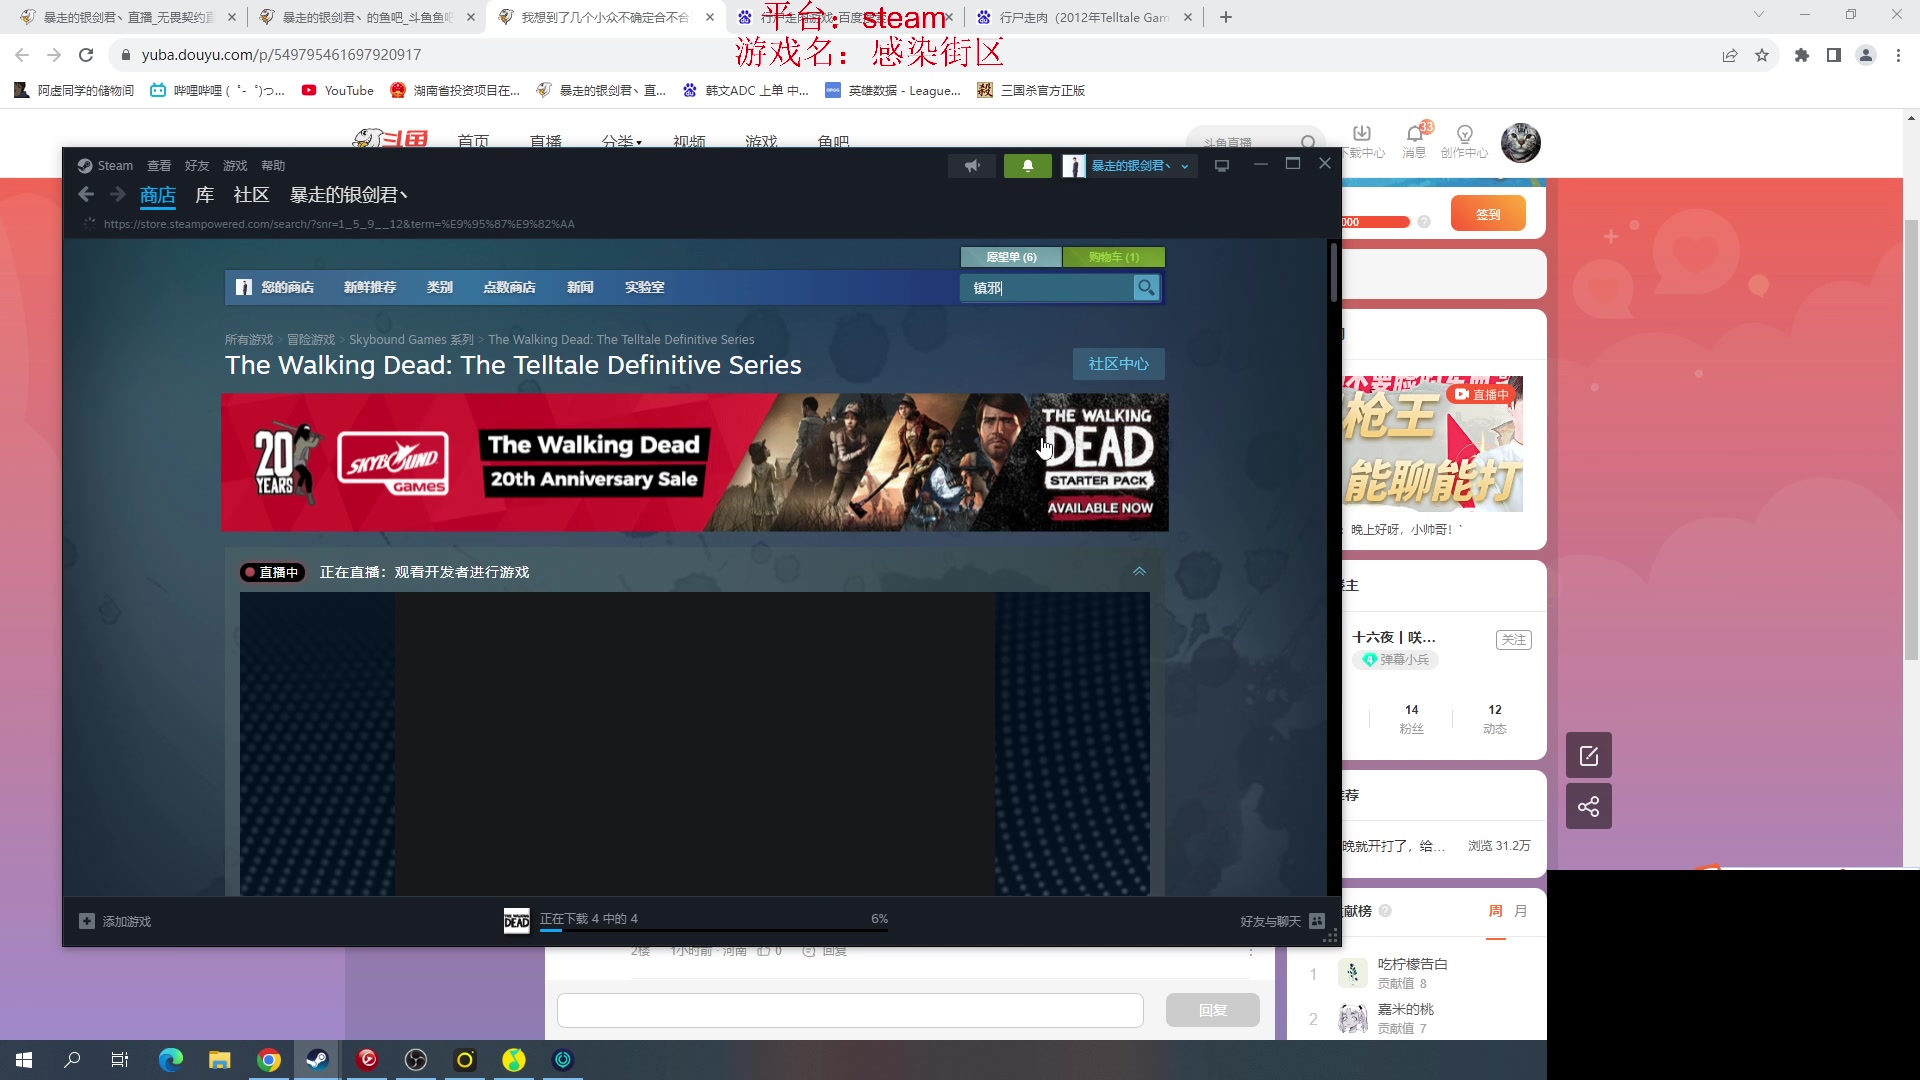
Task: Click the Big Picture mode monitor icon
Action: (1221, 165)
